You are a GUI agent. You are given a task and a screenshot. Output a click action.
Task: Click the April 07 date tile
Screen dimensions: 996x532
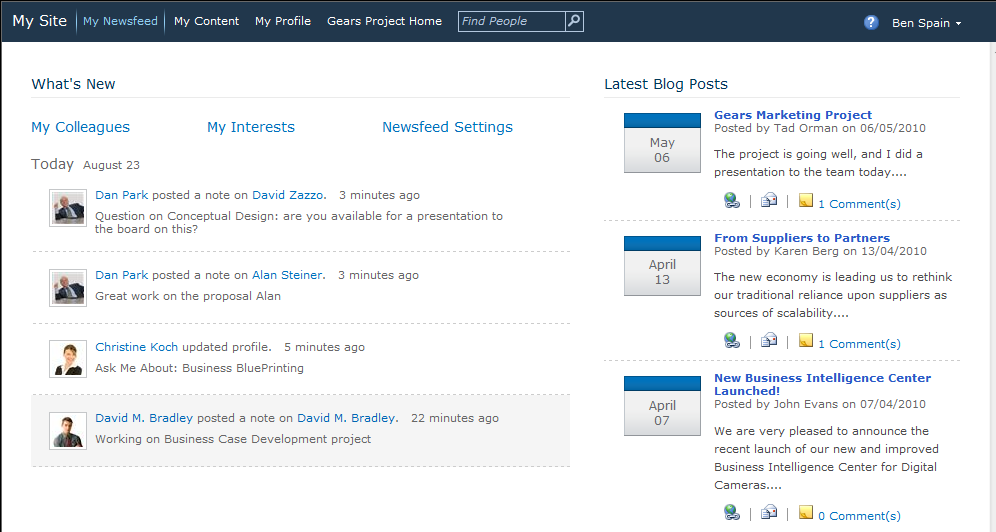tap(662, 406)
